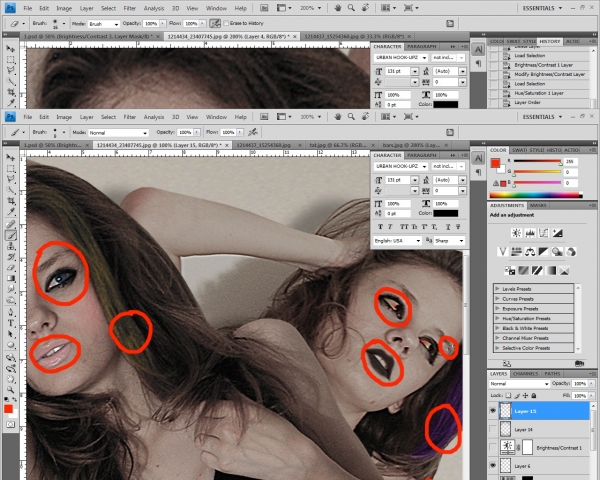
Task: Click the R value field showing 255
Action: (x=570, y=162)
